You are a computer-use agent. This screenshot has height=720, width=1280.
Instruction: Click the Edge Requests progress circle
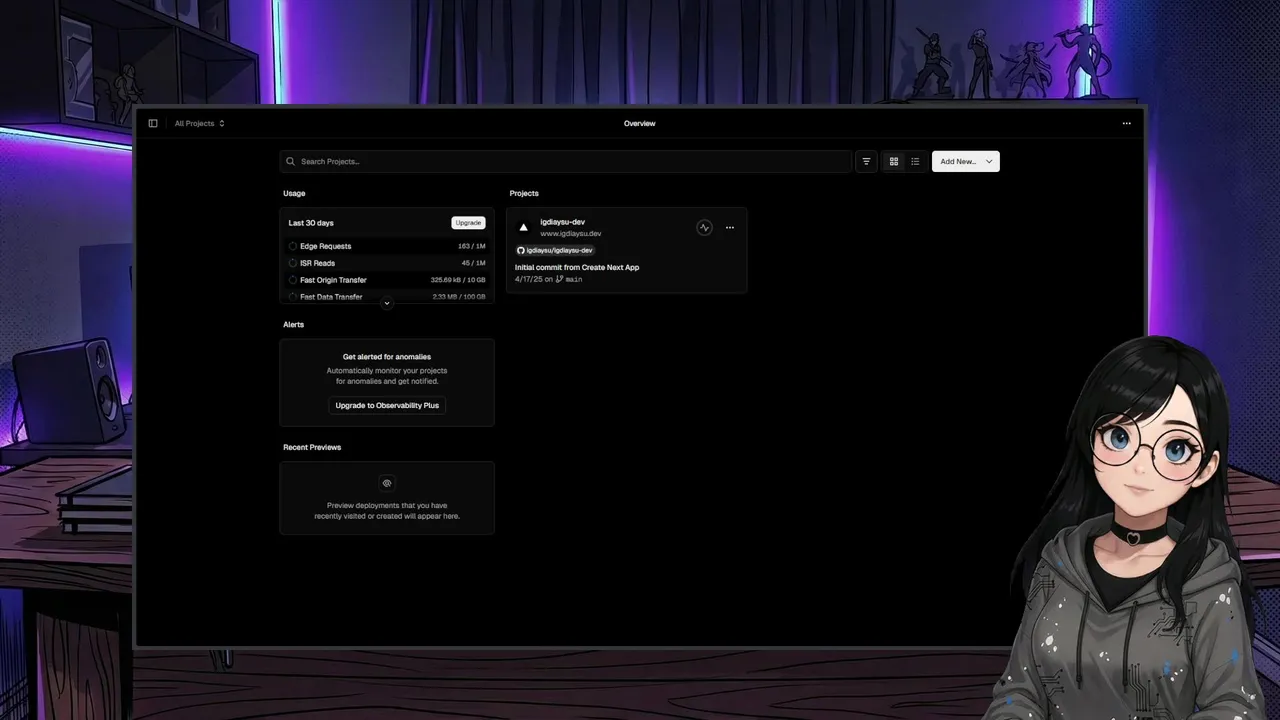(x=293, y=246)
